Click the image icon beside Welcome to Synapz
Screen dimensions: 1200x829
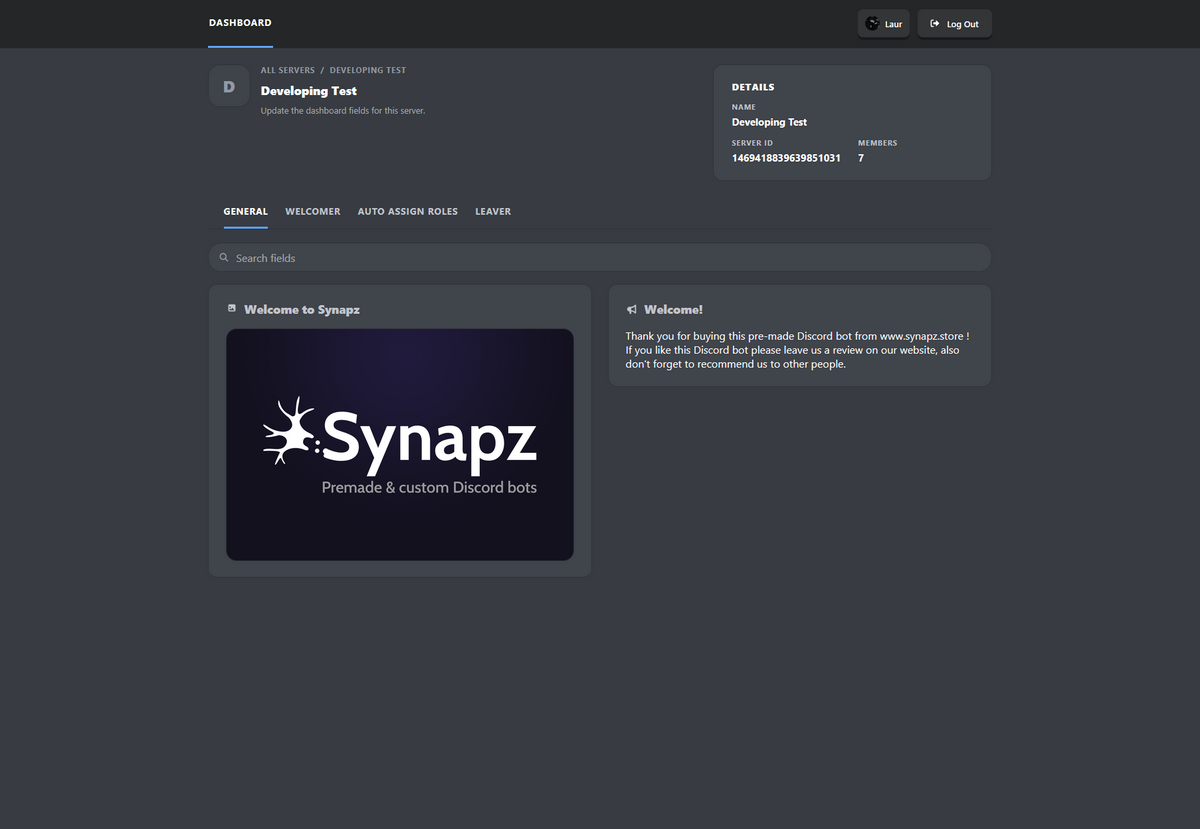coord(232,309)
